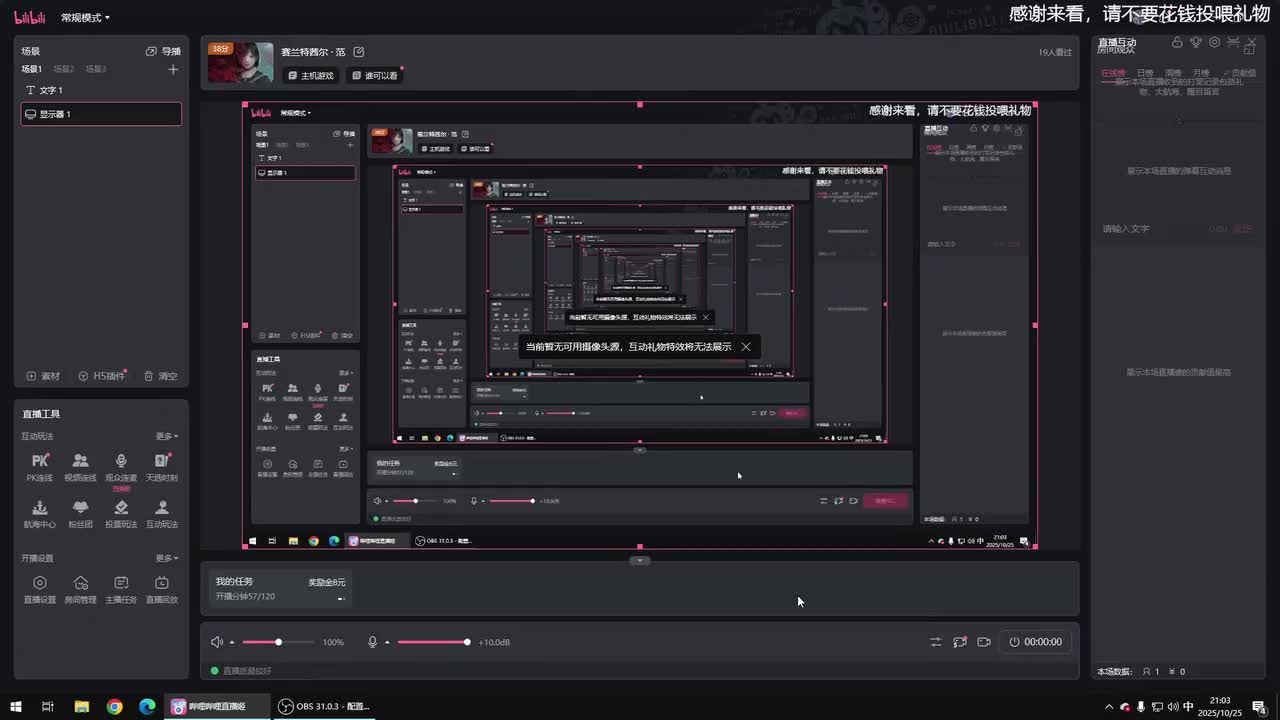The width and height of the screenshot is (1280, 720).
Task: Open the 投票玩法 tool
Action: [121, 514]
